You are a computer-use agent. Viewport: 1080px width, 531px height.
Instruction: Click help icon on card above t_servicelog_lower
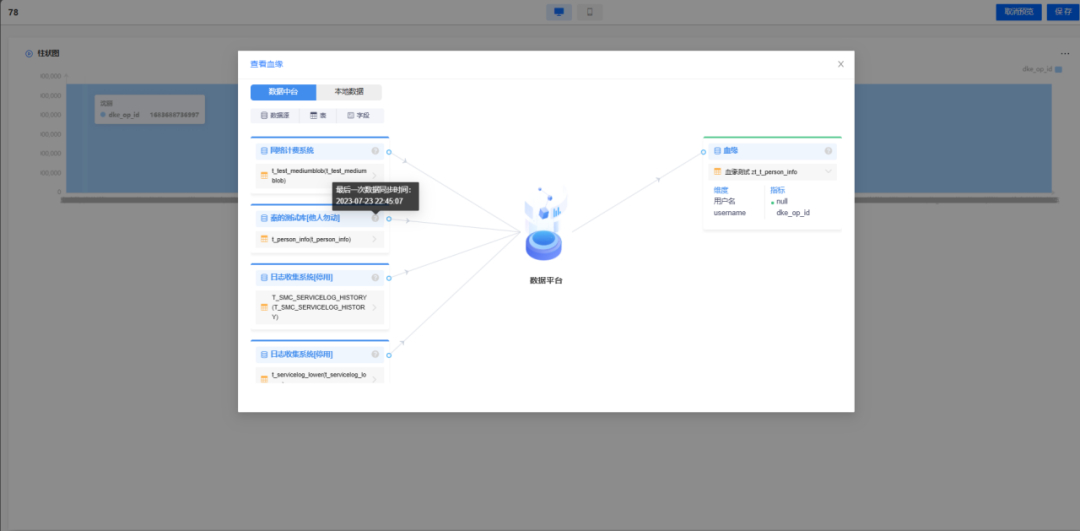click(x=375, y=354)
